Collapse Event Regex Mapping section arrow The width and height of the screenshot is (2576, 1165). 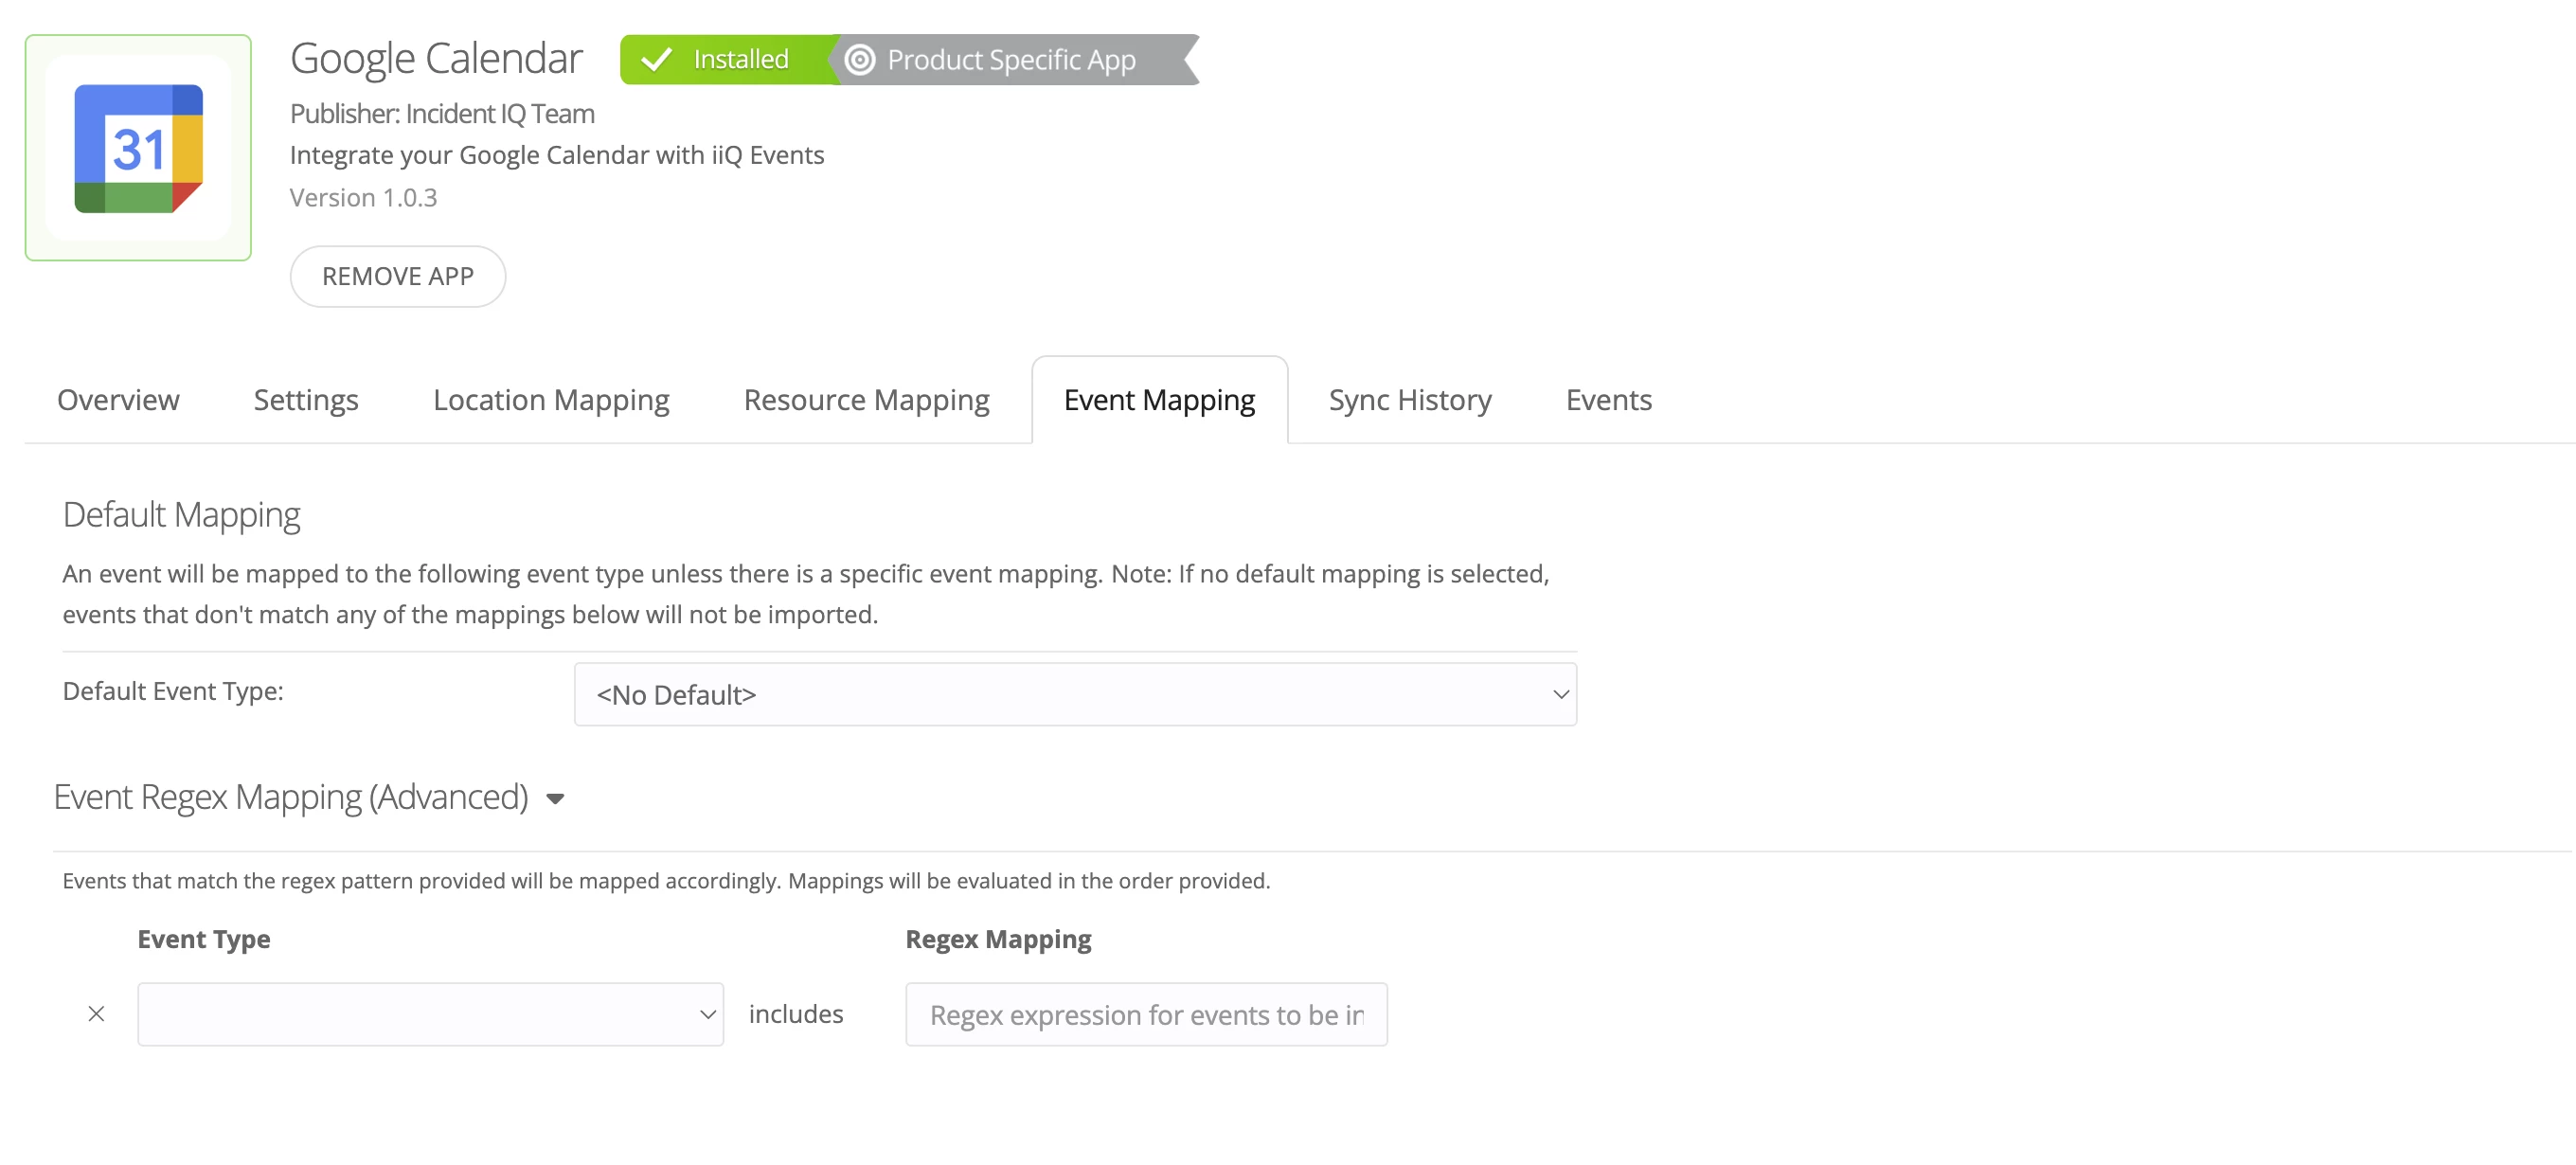[x=555, y=798]
